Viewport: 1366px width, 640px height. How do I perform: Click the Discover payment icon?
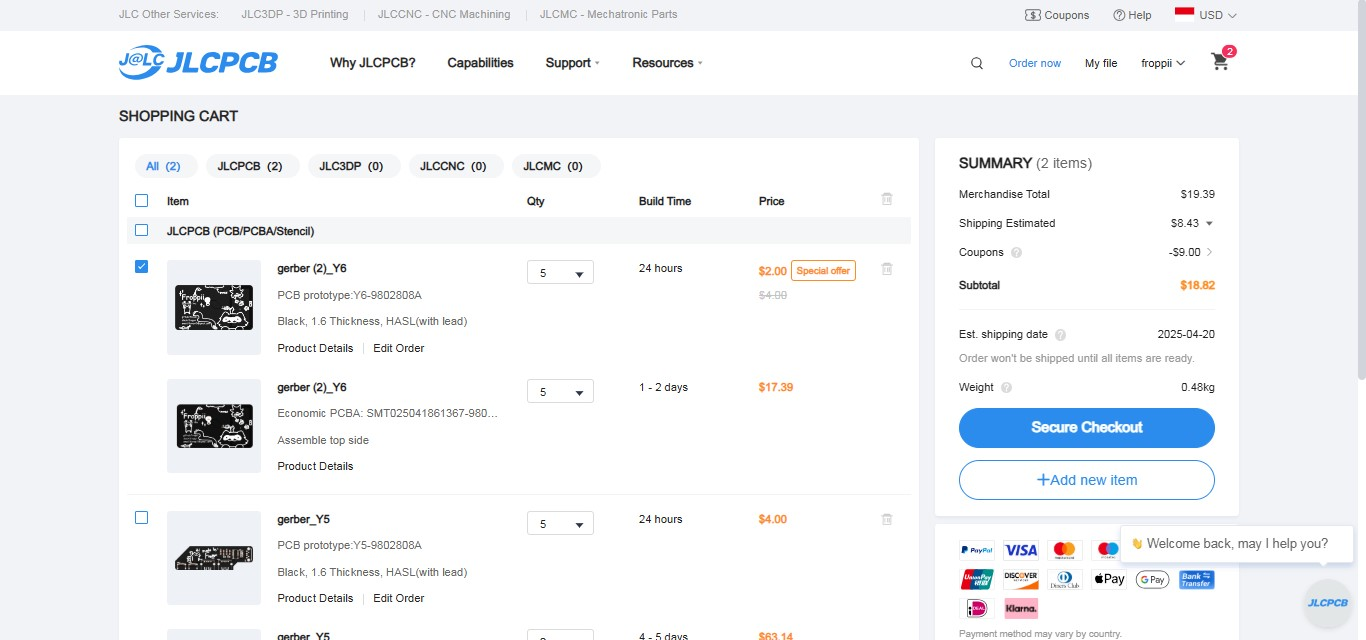point(1021,579)
